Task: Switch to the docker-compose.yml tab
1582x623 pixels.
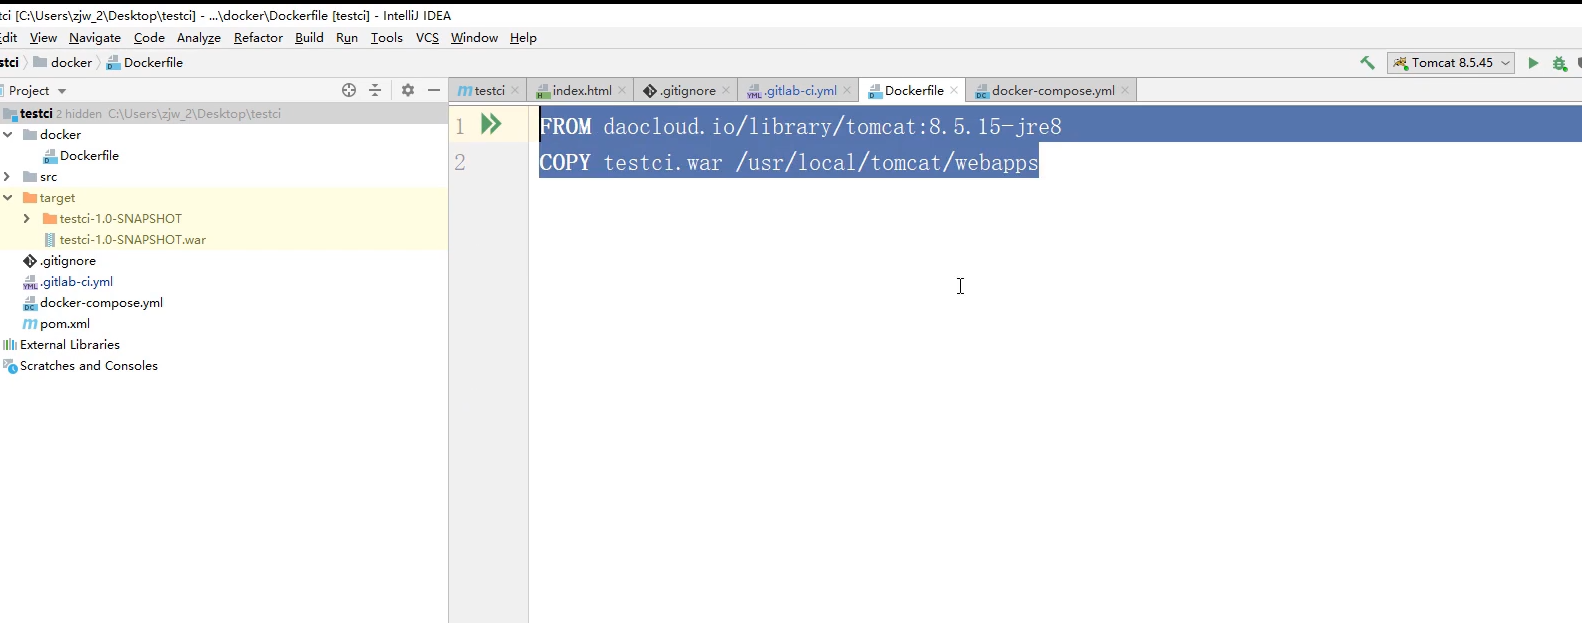Action: click(1052, 91)
